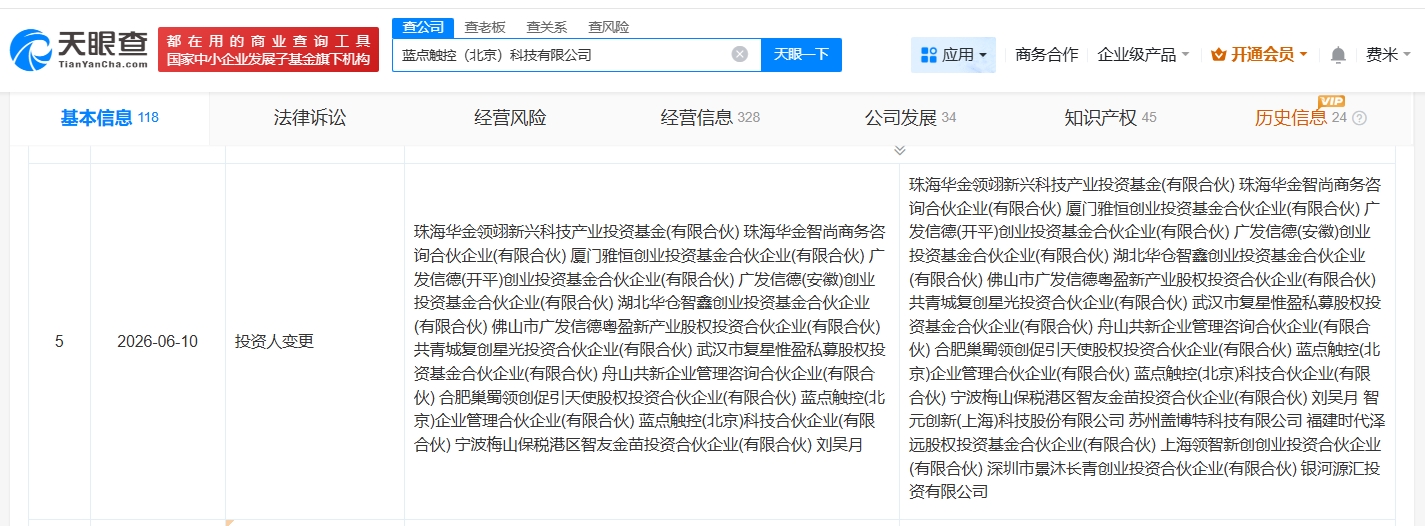Screen dimensions: 1425x526
Task: Switch to the 经营信息 tab
Action: tap(710, 118)
